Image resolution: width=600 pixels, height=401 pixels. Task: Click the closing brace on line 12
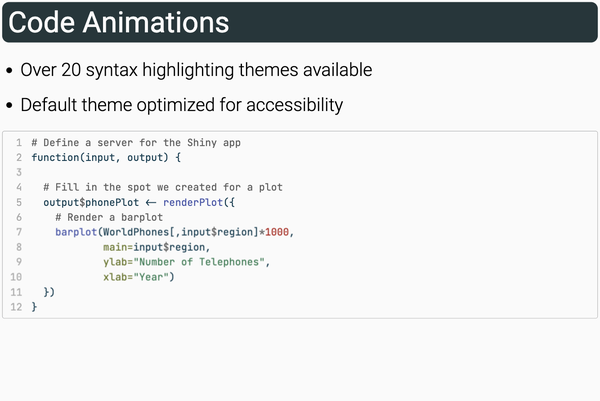(x=34, y=307)
